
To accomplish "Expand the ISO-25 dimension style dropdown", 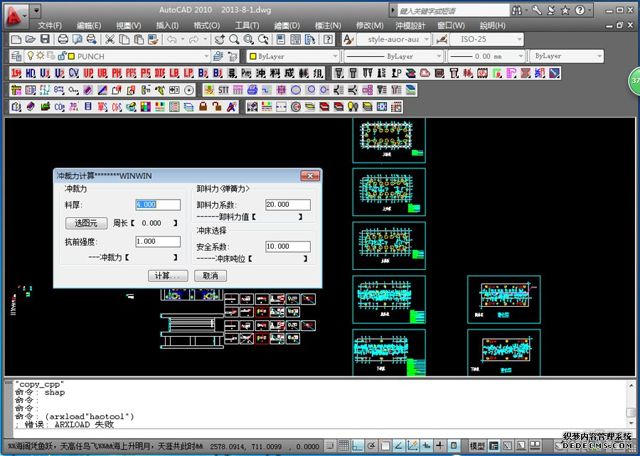I will [520, 40].
